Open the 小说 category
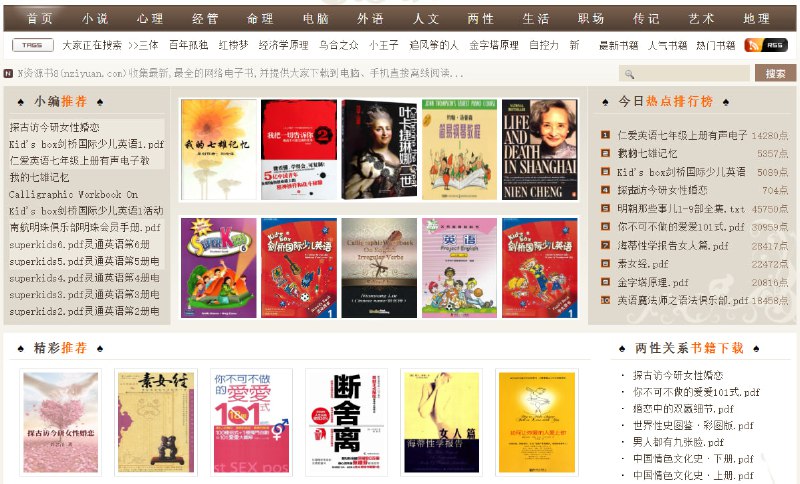The height and width of the screenshot is (484, 800). [x=95, y=19]
